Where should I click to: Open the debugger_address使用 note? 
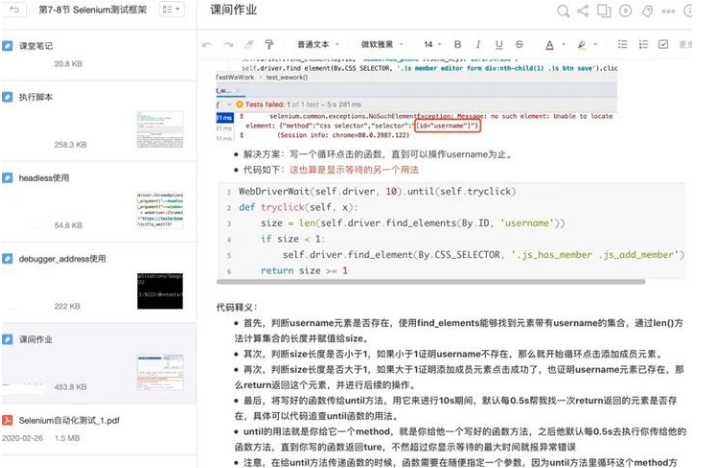[99, 282]
